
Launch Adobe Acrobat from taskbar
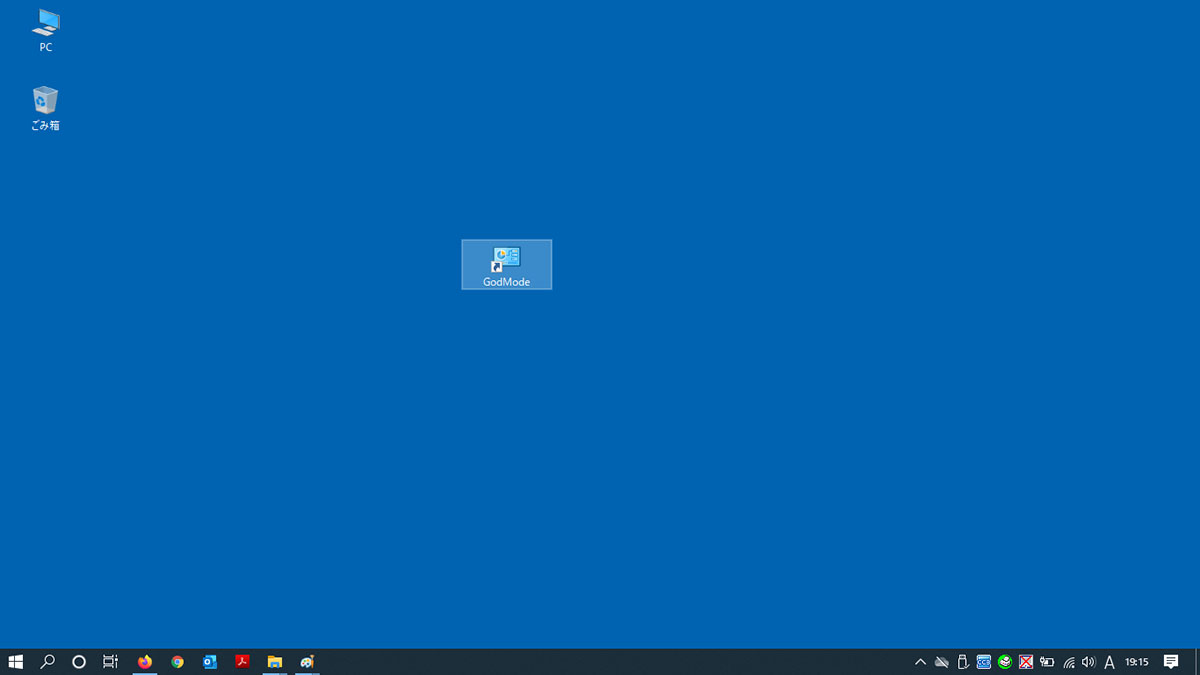[x=242, y=662]
